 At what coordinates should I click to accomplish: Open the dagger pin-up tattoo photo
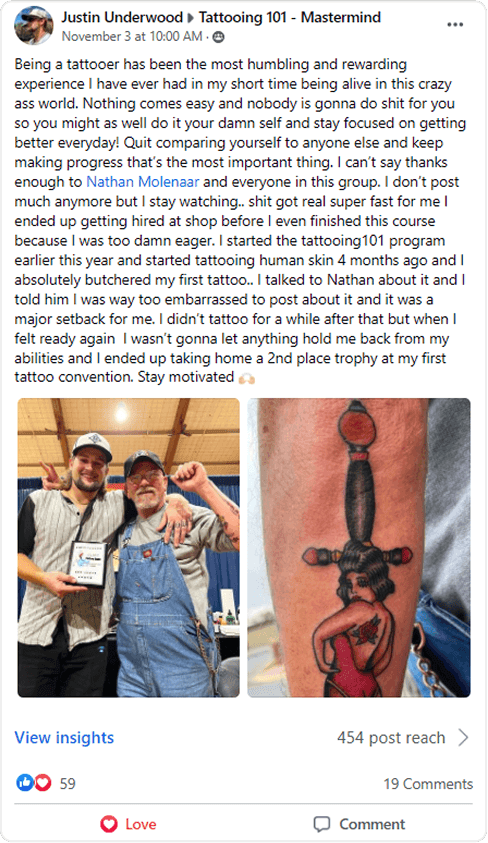tap(359, 547)
